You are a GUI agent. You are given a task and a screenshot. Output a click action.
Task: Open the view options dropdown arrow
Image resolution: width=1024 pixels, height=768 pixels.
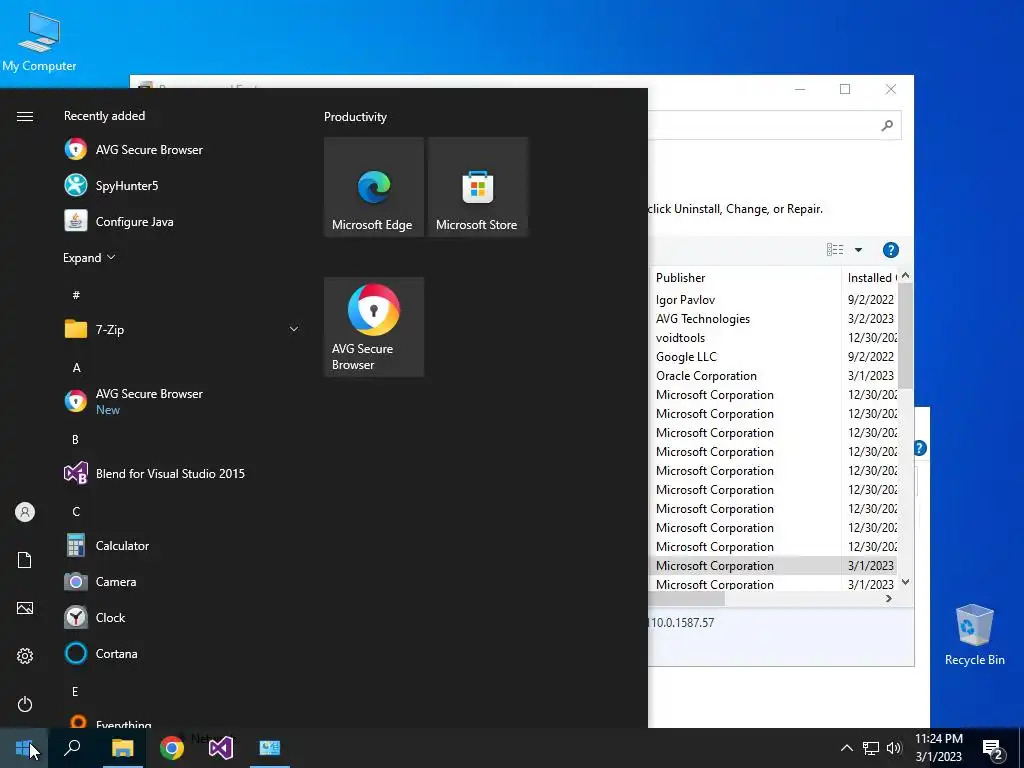pyautogui.click(x=858, y=250)
